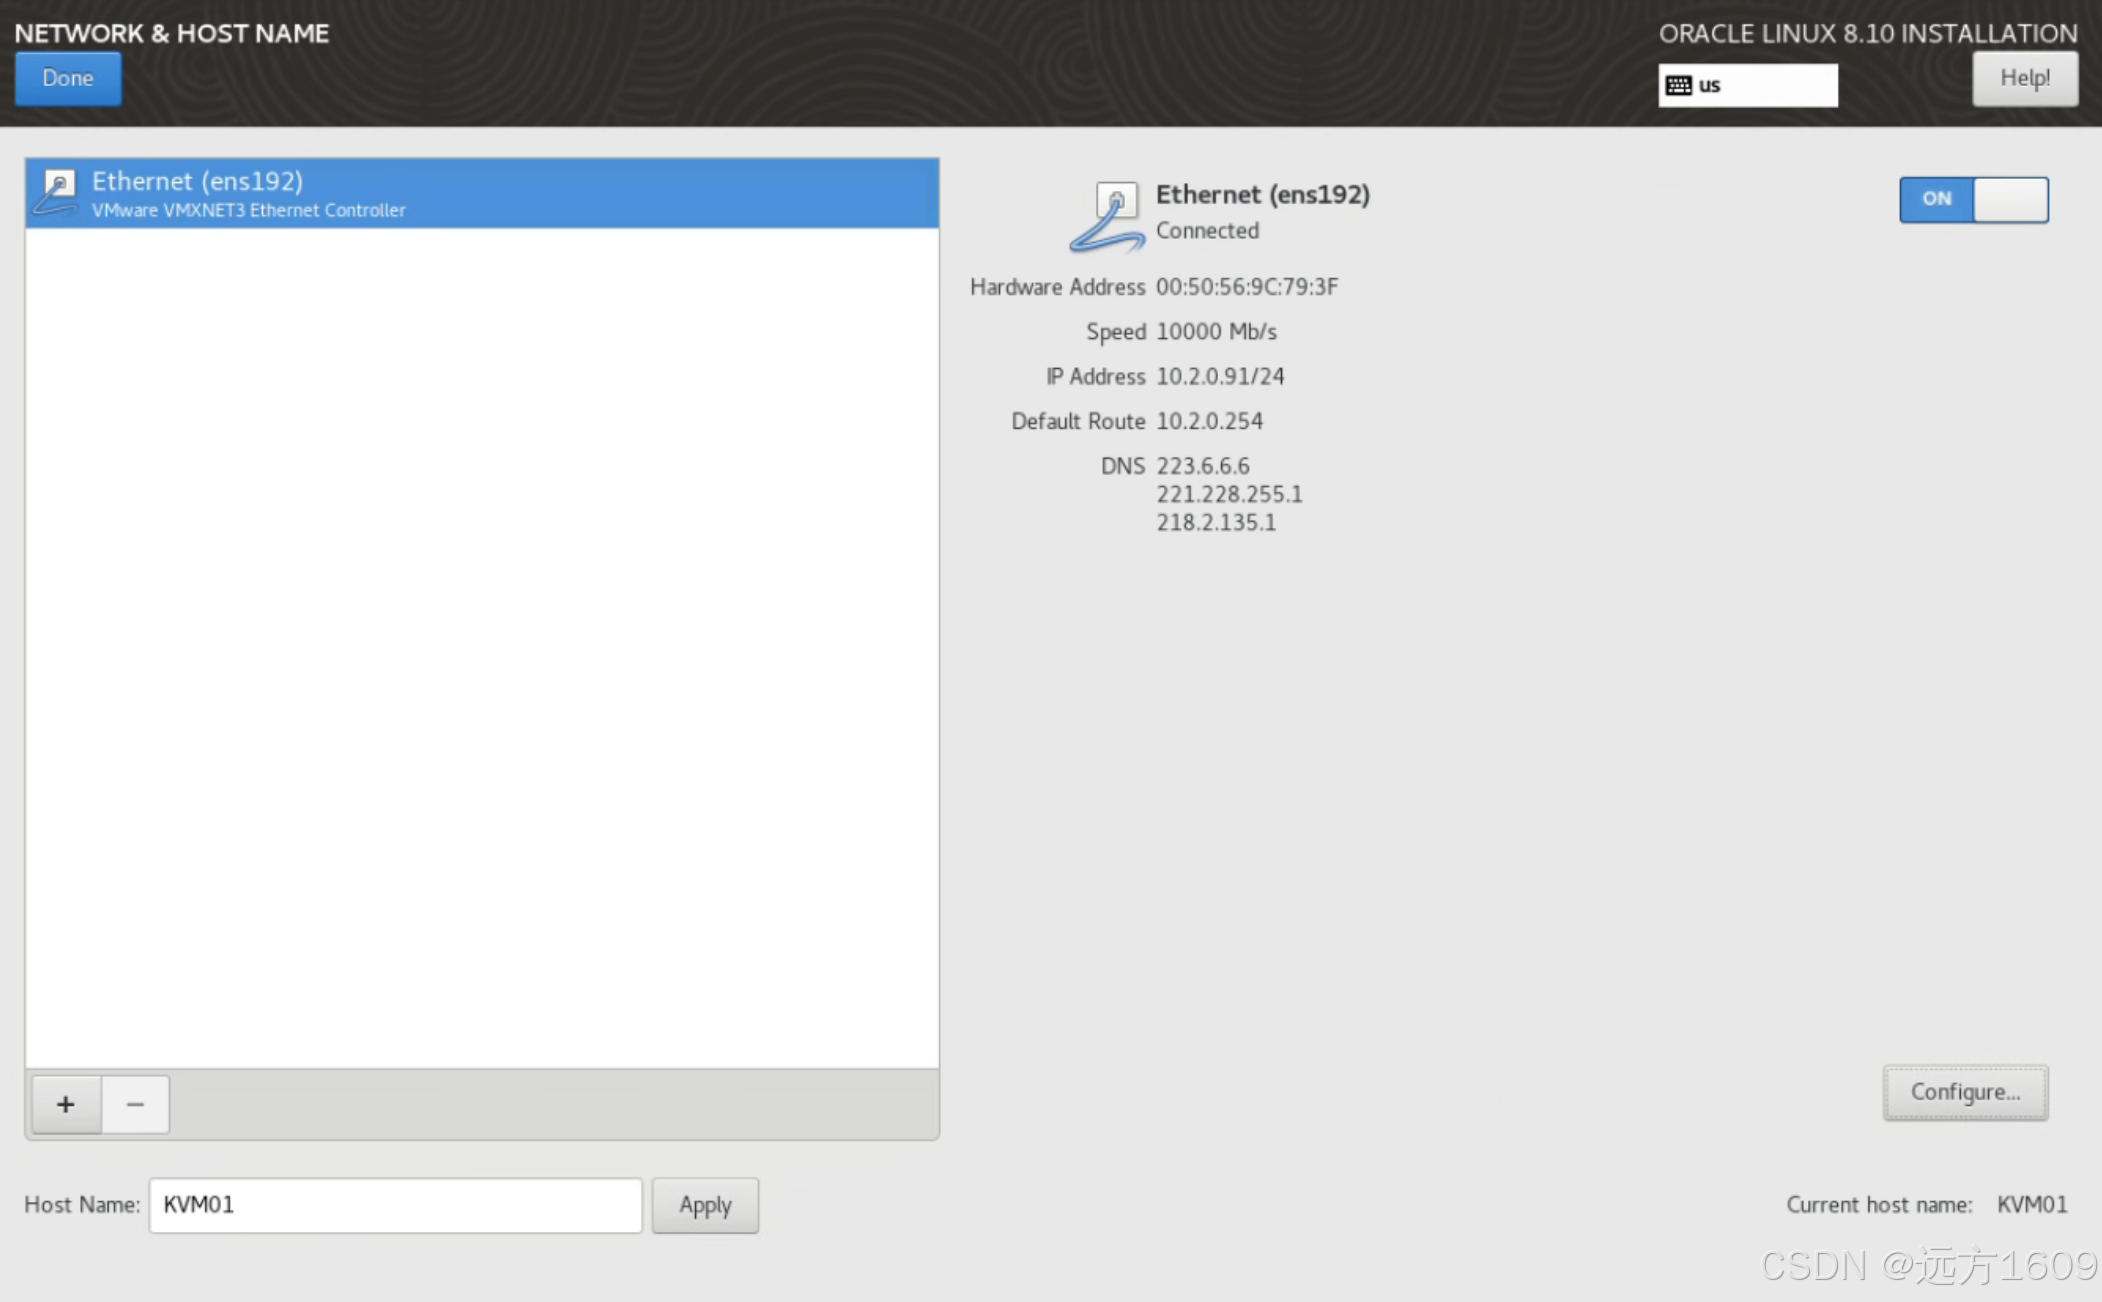Viewport: 2102px width, 1302px height.
Task: Click the Hardware Address value 00:50:56:9C:79:3F
Action: (x=1246, y=287)
